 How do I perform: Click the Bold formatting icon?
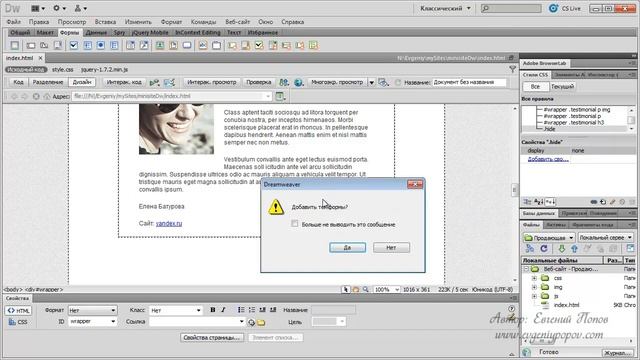coord(213,310)
